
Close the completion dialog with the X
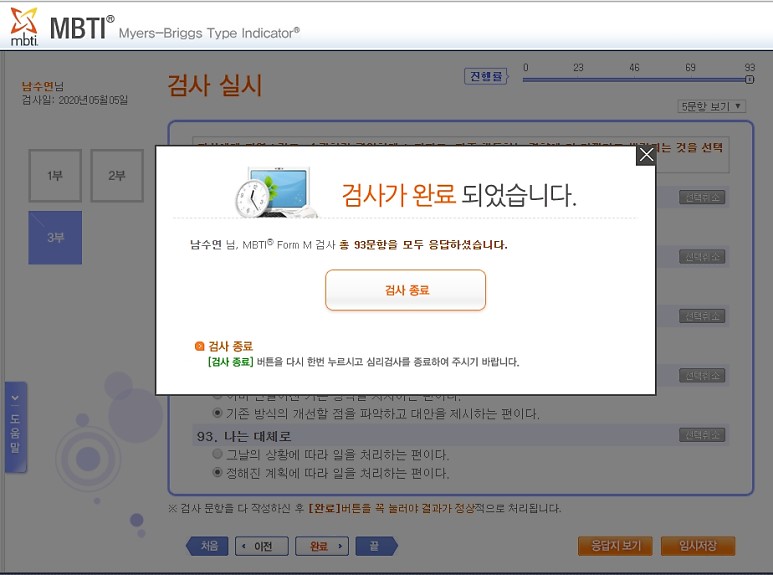coord(646,155)
